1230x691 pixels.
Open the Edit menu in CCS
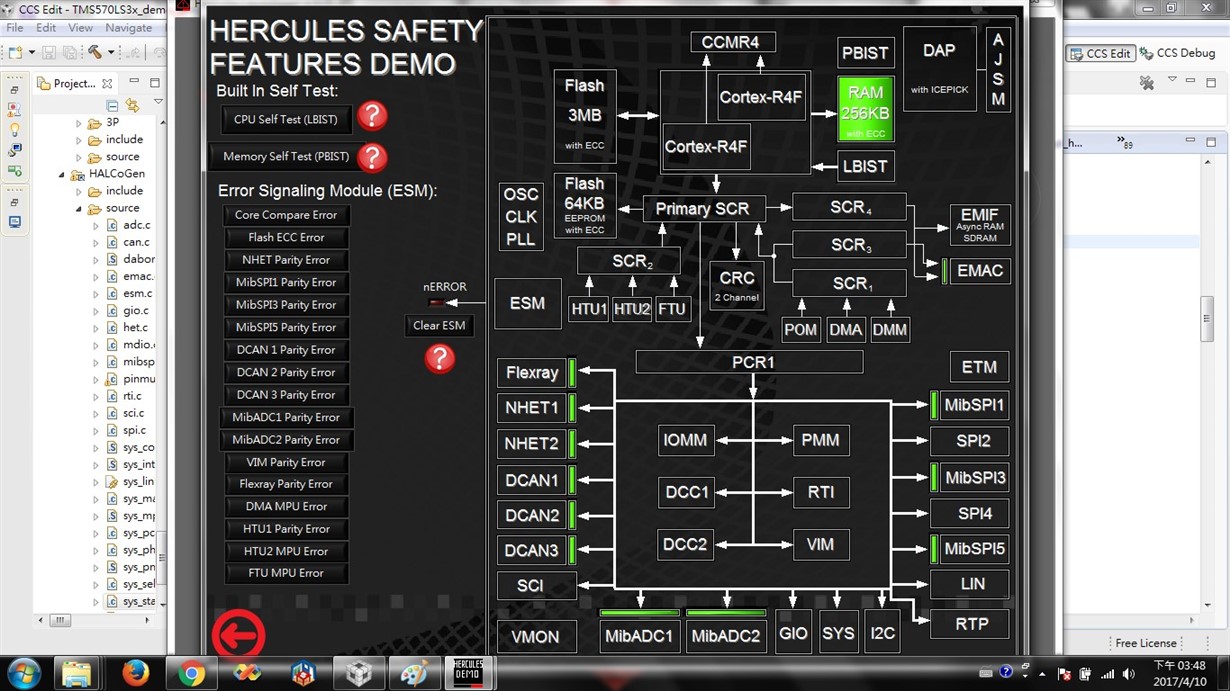point(46,28)
